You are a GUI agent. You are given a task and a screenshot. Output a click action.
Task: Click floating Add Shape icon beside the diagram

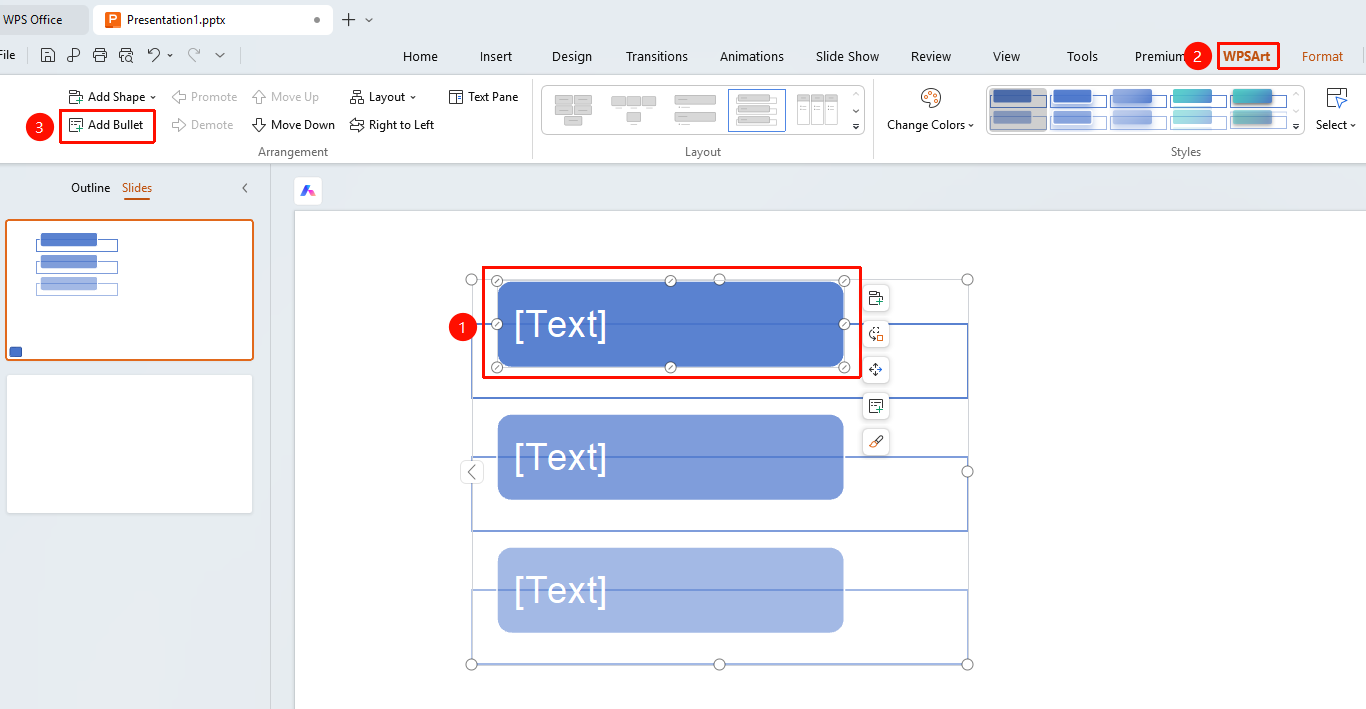pyautogui.click(x=876, y=298)
